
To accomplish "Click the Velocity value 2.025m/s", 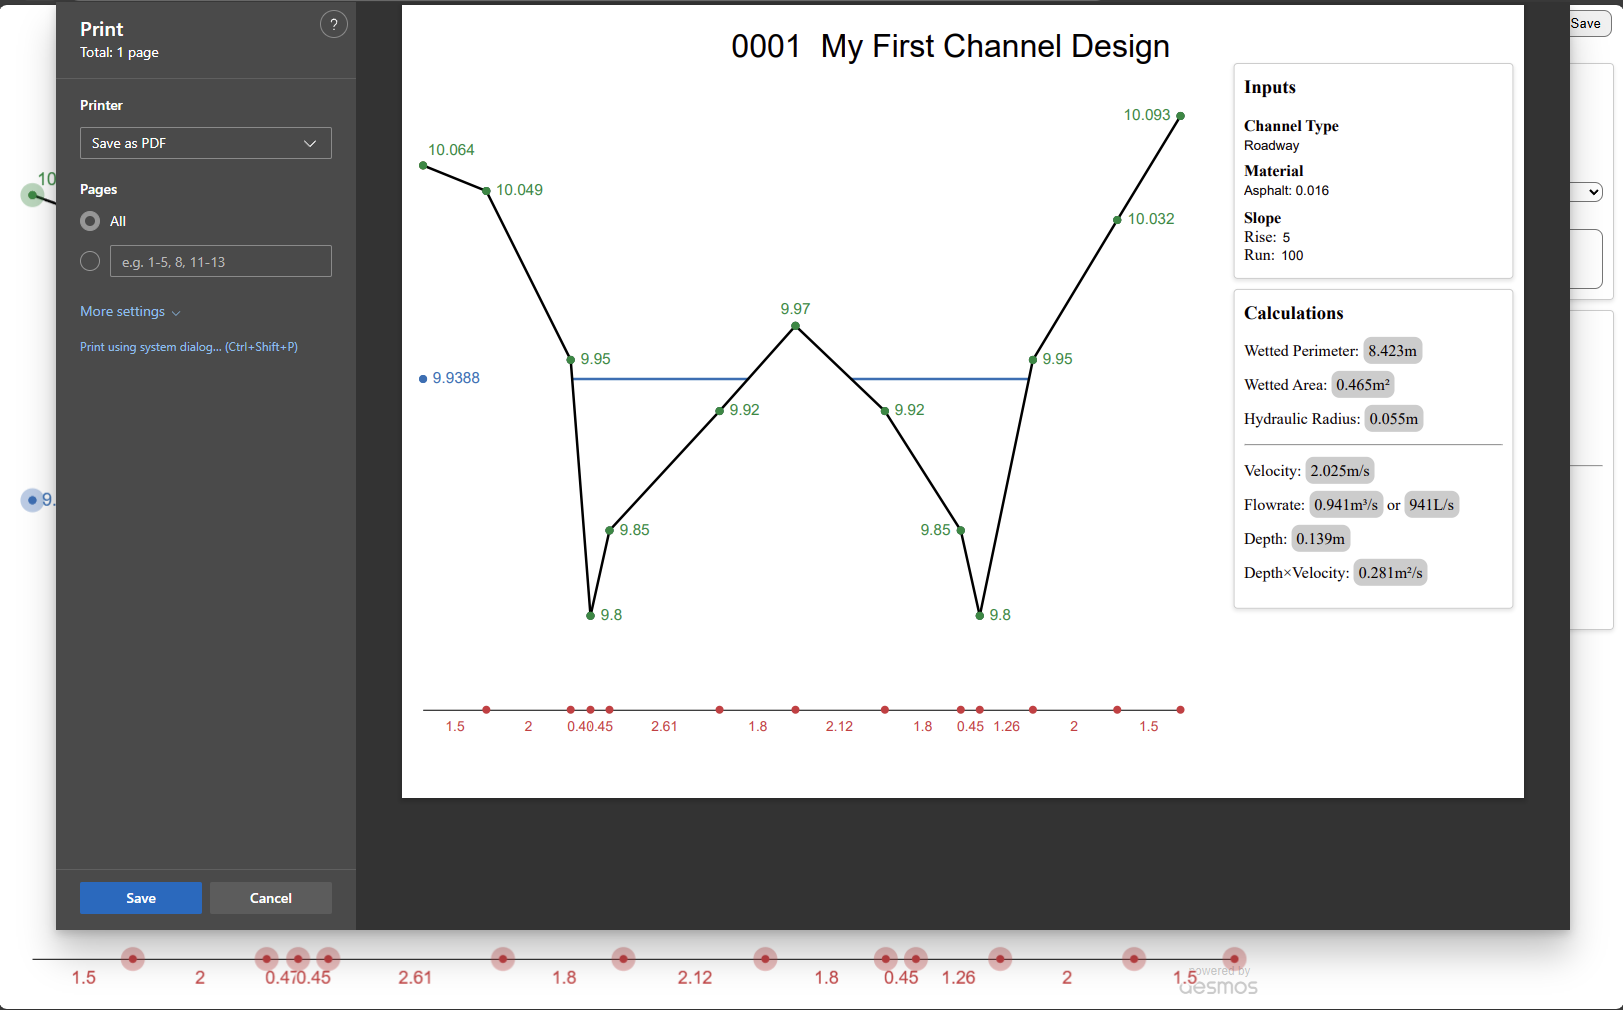I will click(1340, 471).
